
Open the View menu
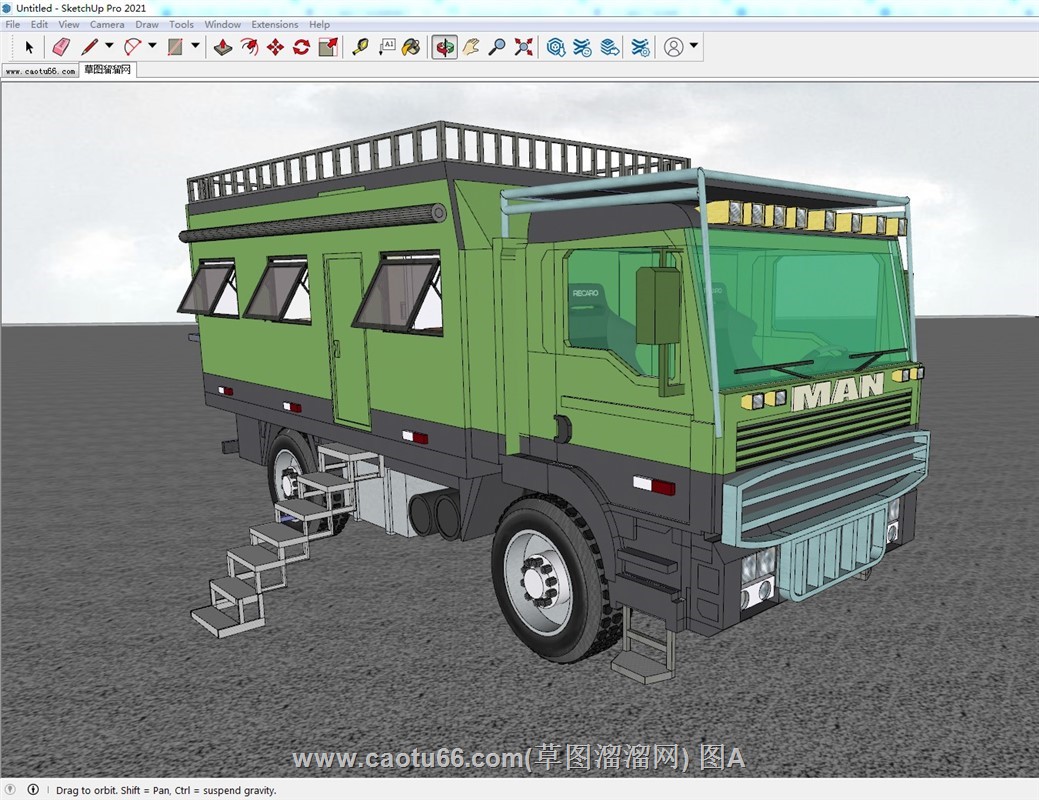69,25
